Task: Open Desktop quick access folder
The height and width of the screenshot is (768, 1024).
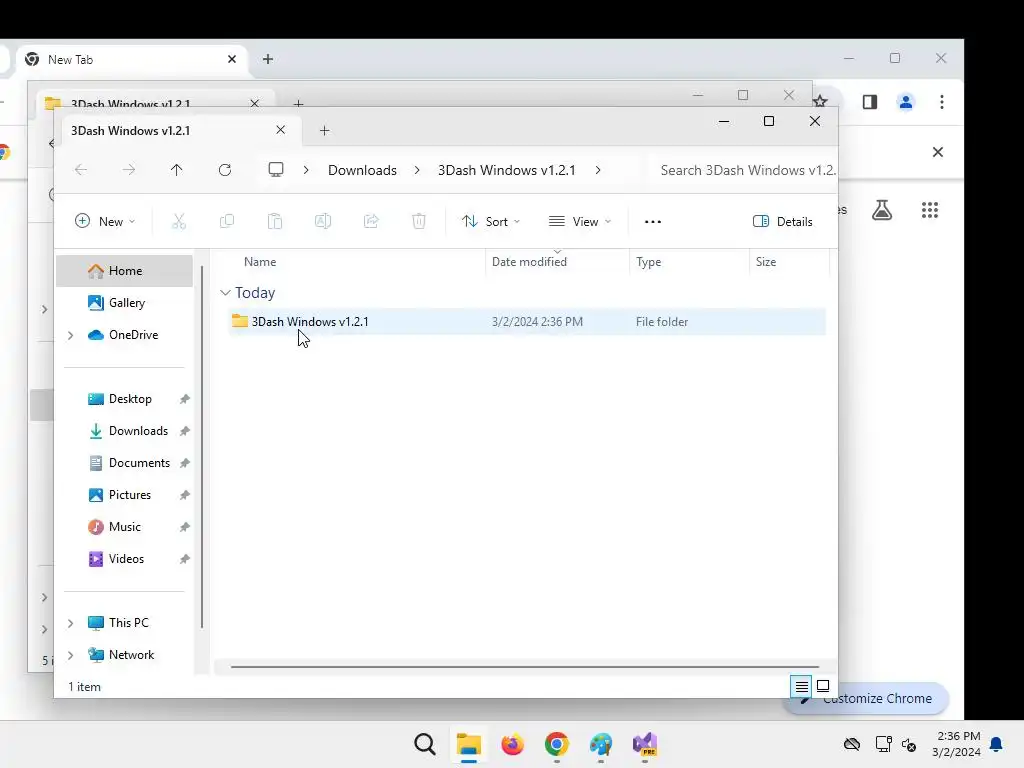Action: (125, 398)
